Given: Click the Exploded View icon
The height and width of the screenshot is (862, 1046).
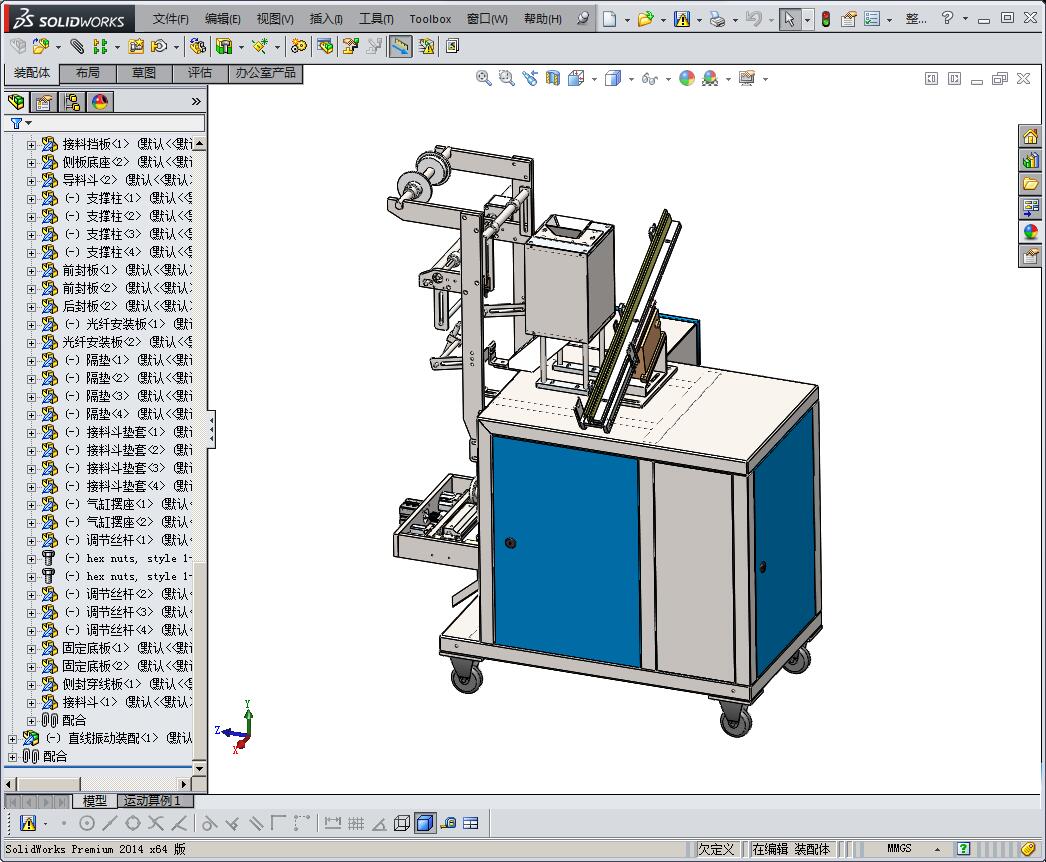Looking at the screenshot, I should pos(351,46).
